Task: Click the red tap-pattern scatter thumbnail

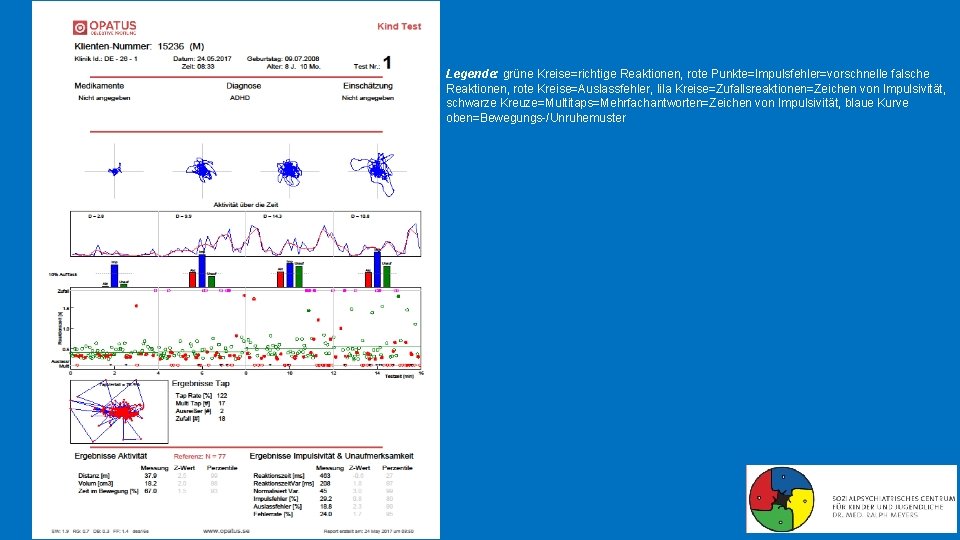Action: click(x=119, y=411)
